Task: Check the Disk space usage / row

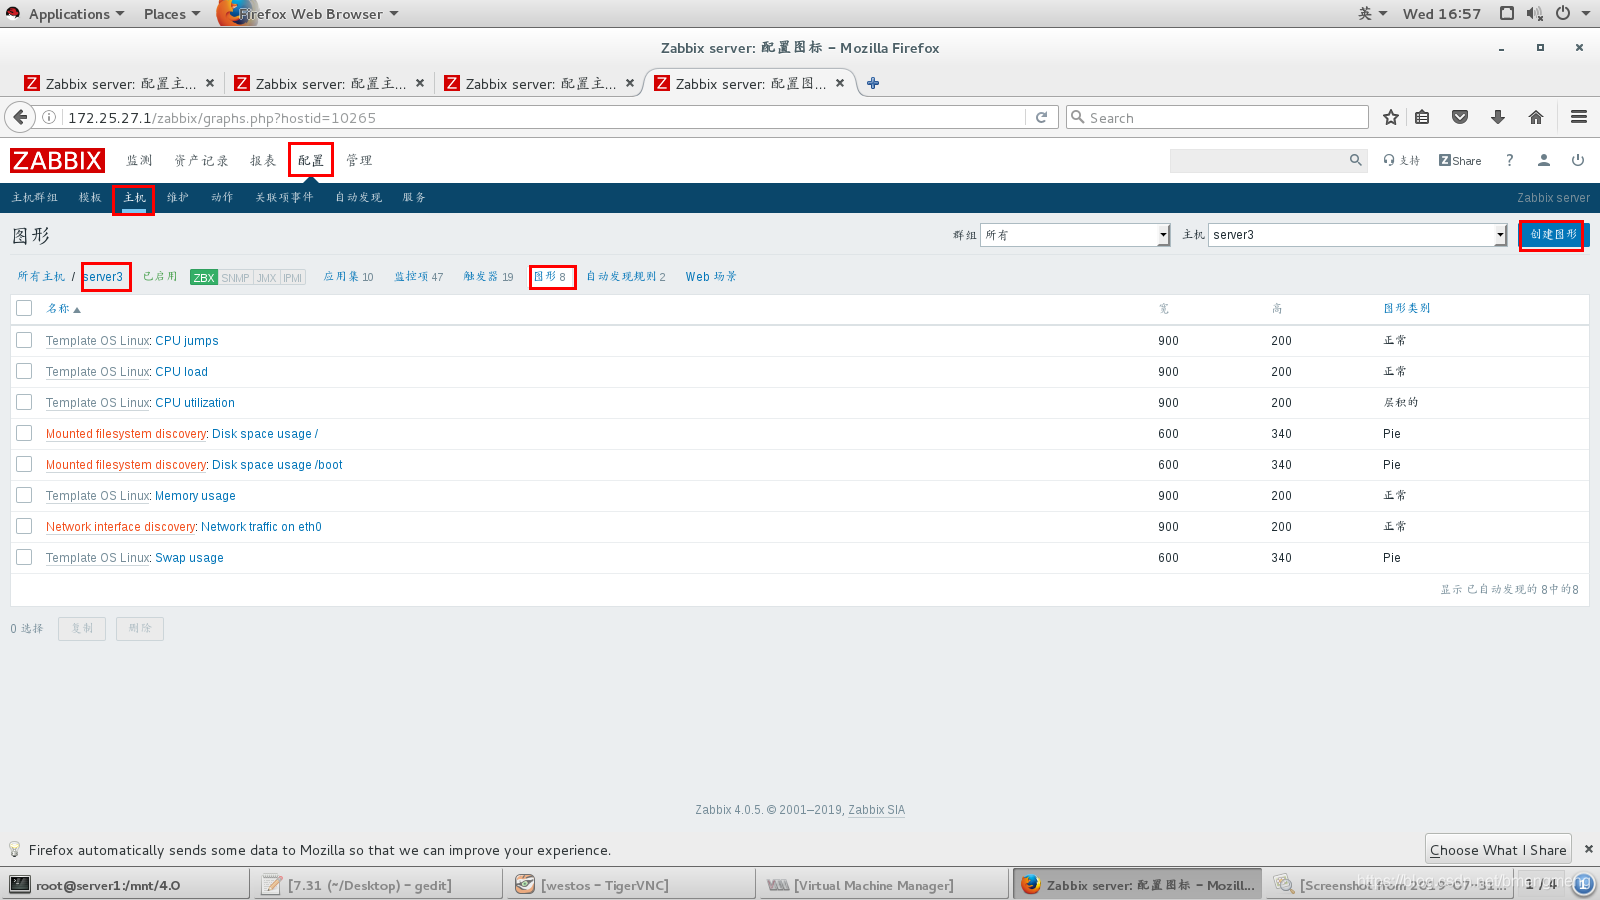Action: pyautogui.click(x=24, y=433)
